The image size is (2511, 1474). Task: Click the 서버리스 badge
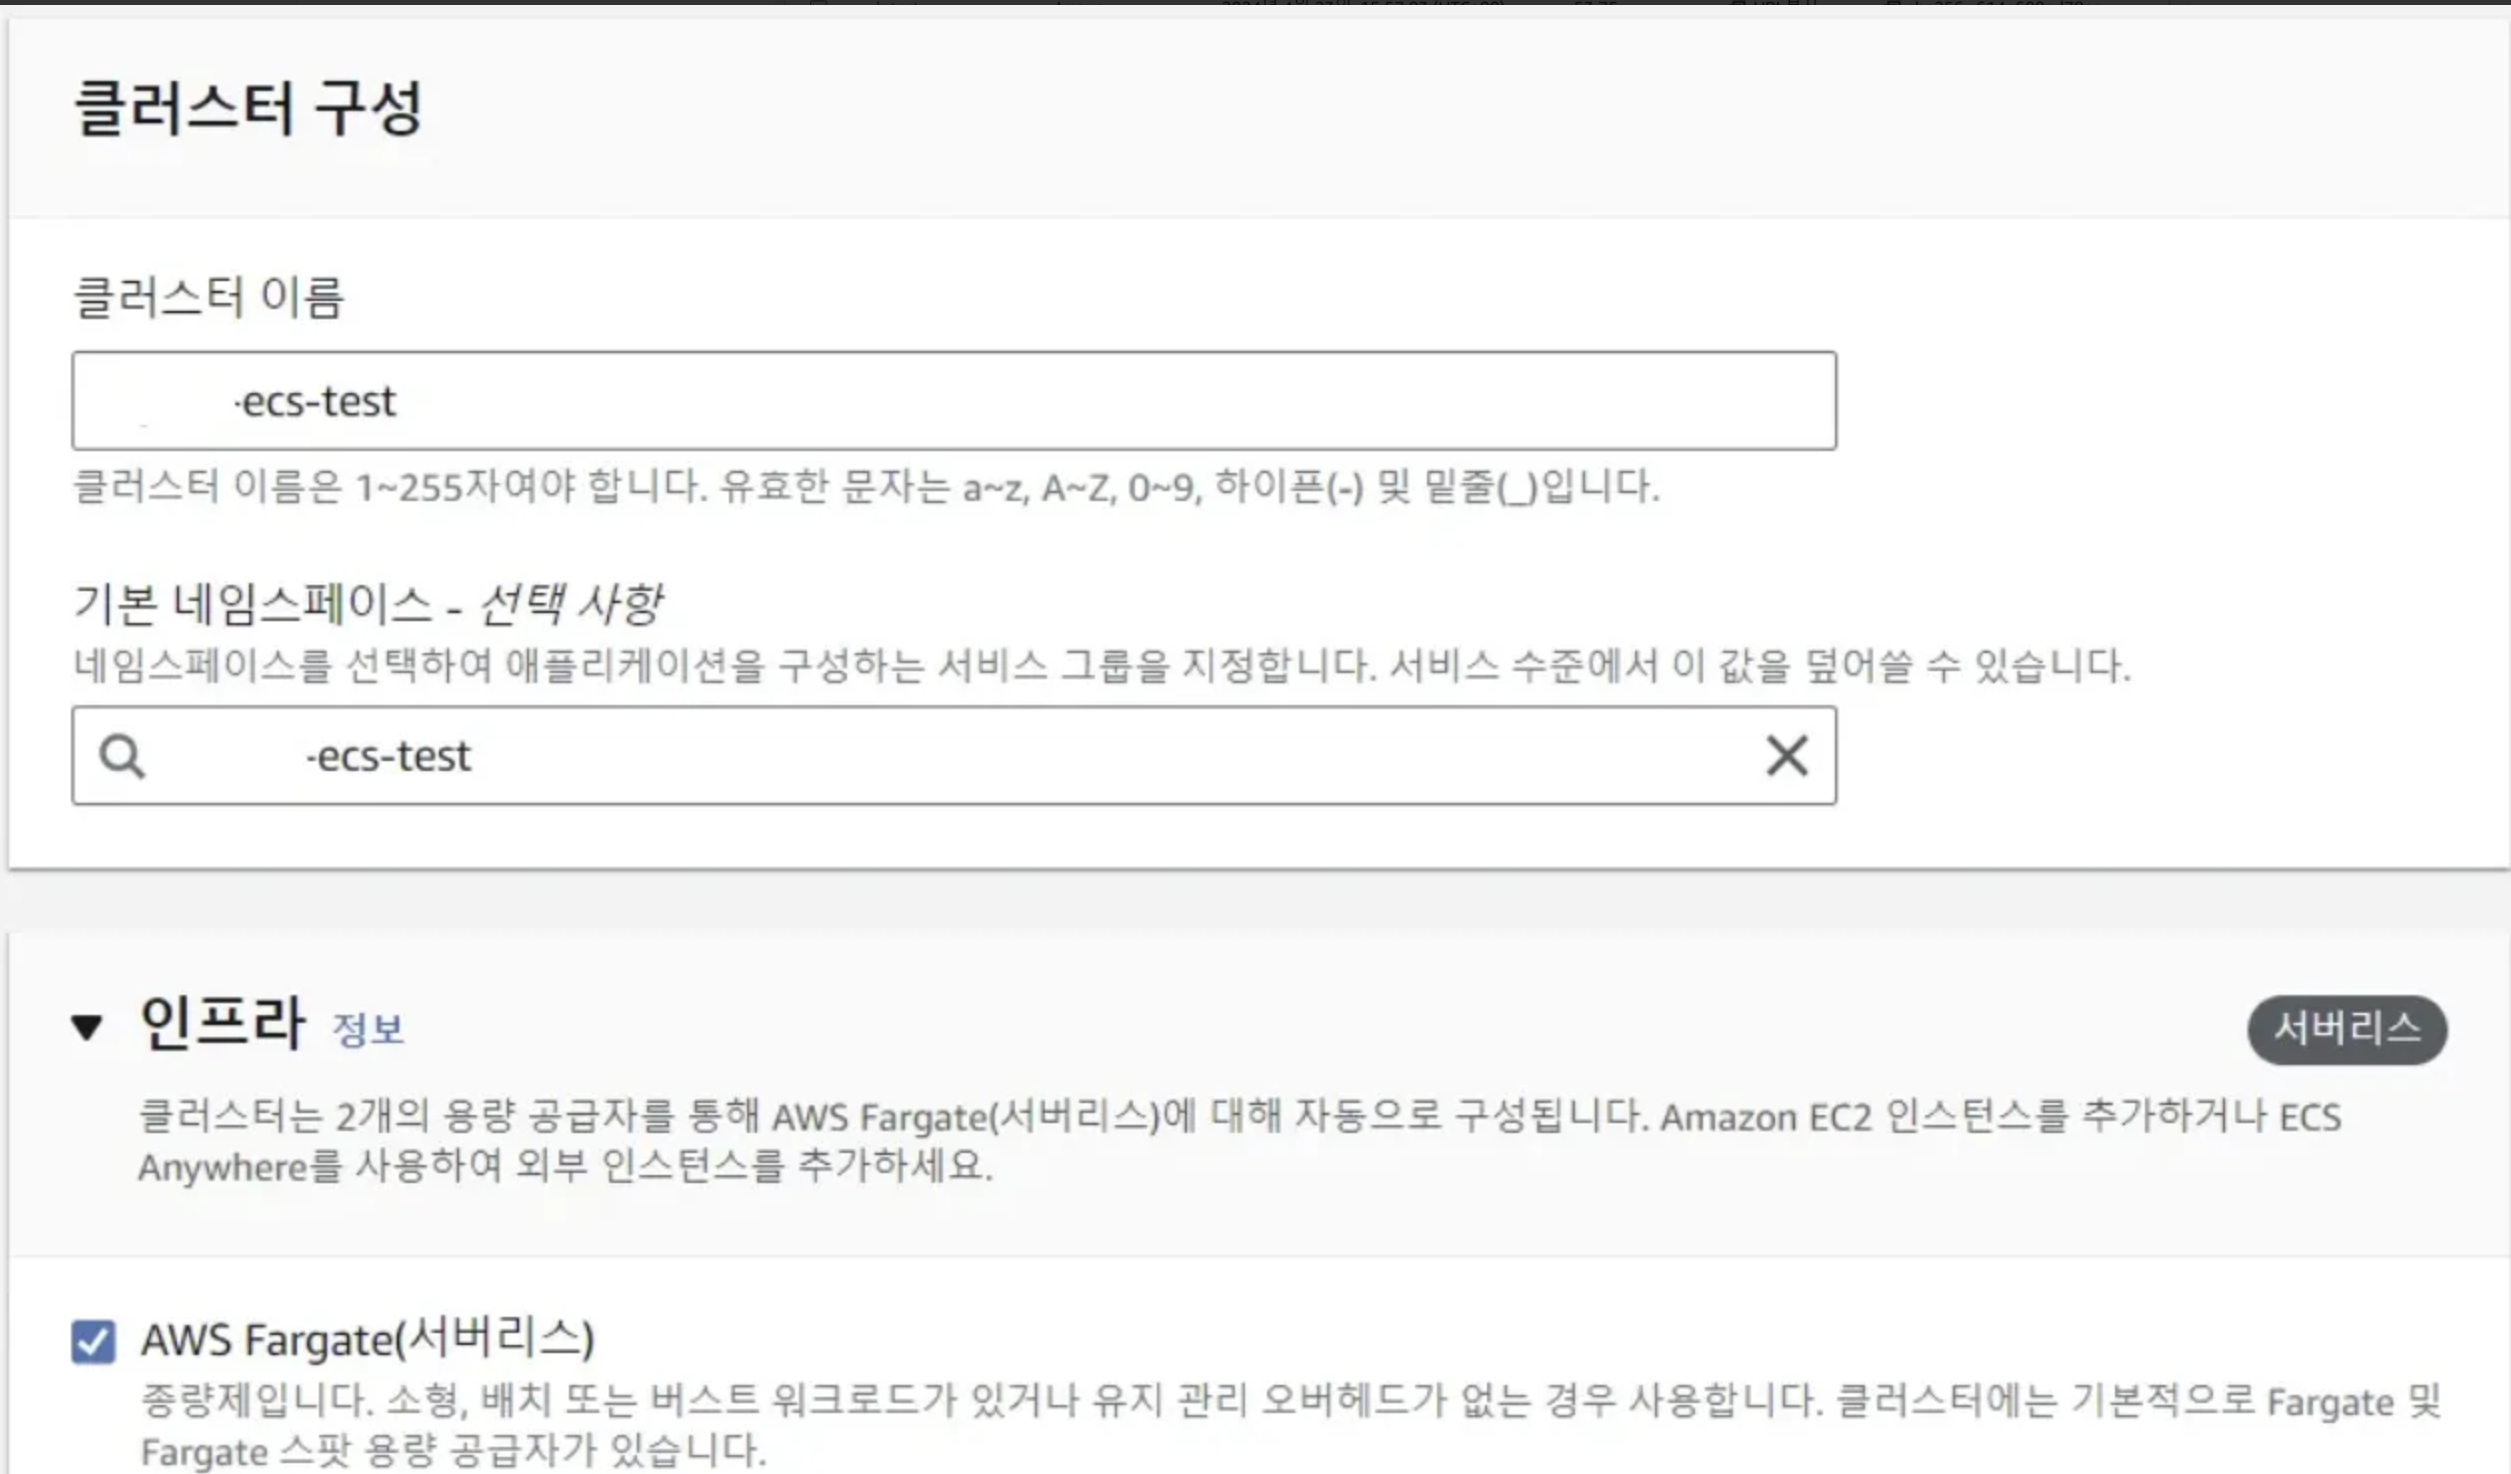point(2347,1029)
